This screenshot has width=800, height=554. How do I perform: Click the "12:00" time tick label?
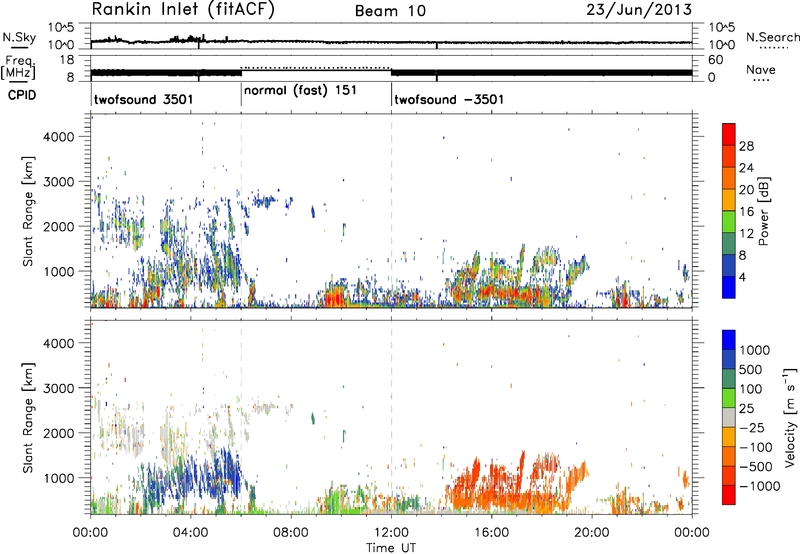[x=391, y=533]
